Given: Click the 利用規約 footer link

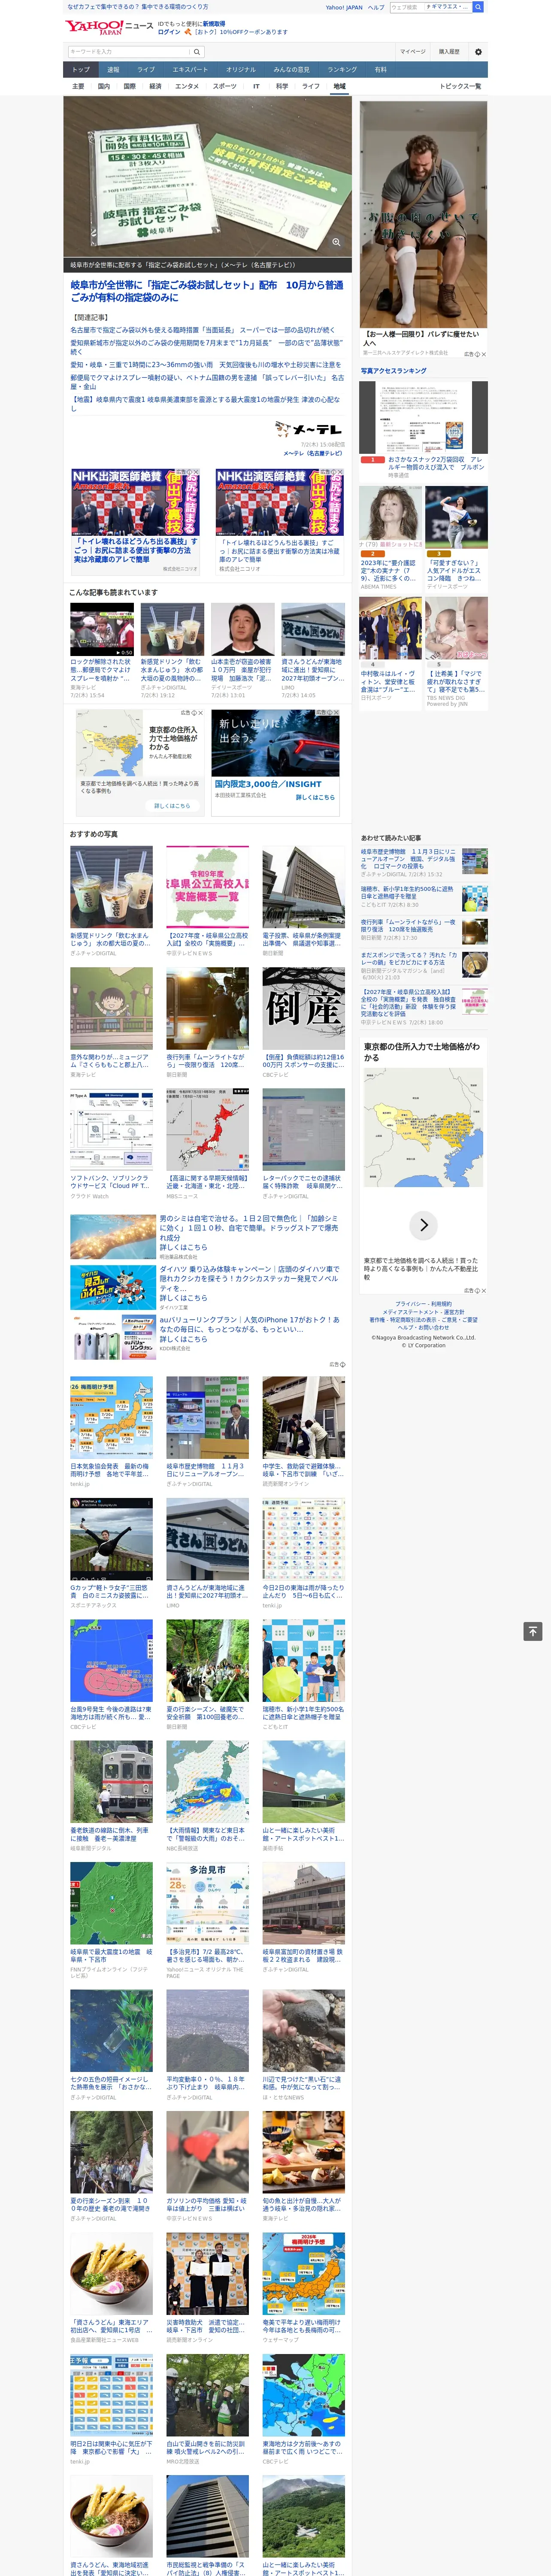Looking at the screenshot, I should point(441,1304).
